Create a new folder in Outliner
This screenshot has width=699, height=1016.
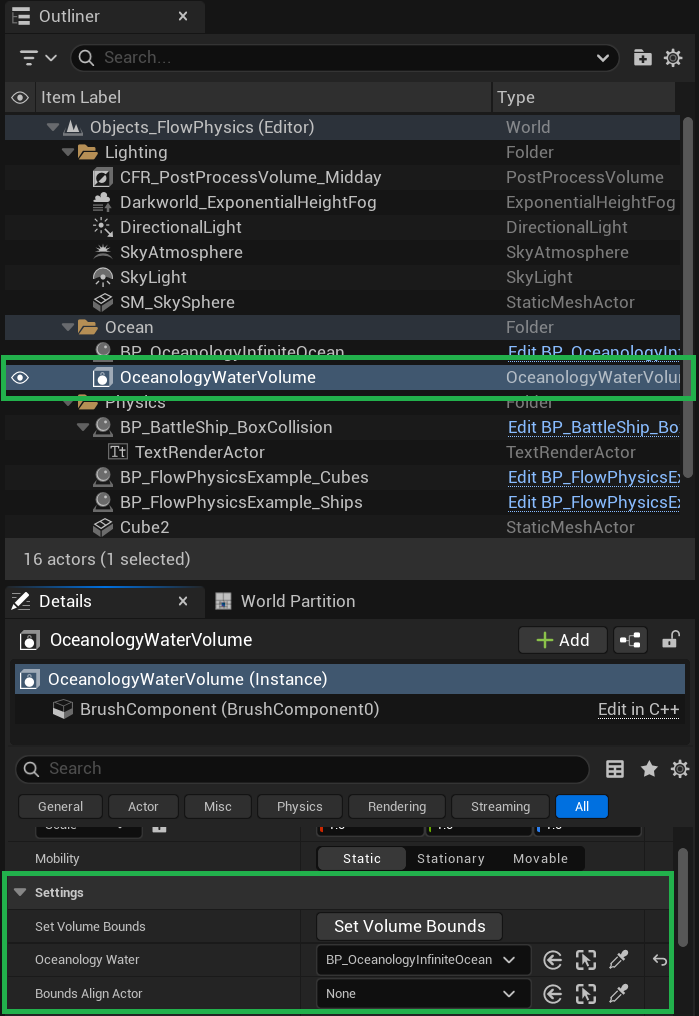click(x=643, y=58)
